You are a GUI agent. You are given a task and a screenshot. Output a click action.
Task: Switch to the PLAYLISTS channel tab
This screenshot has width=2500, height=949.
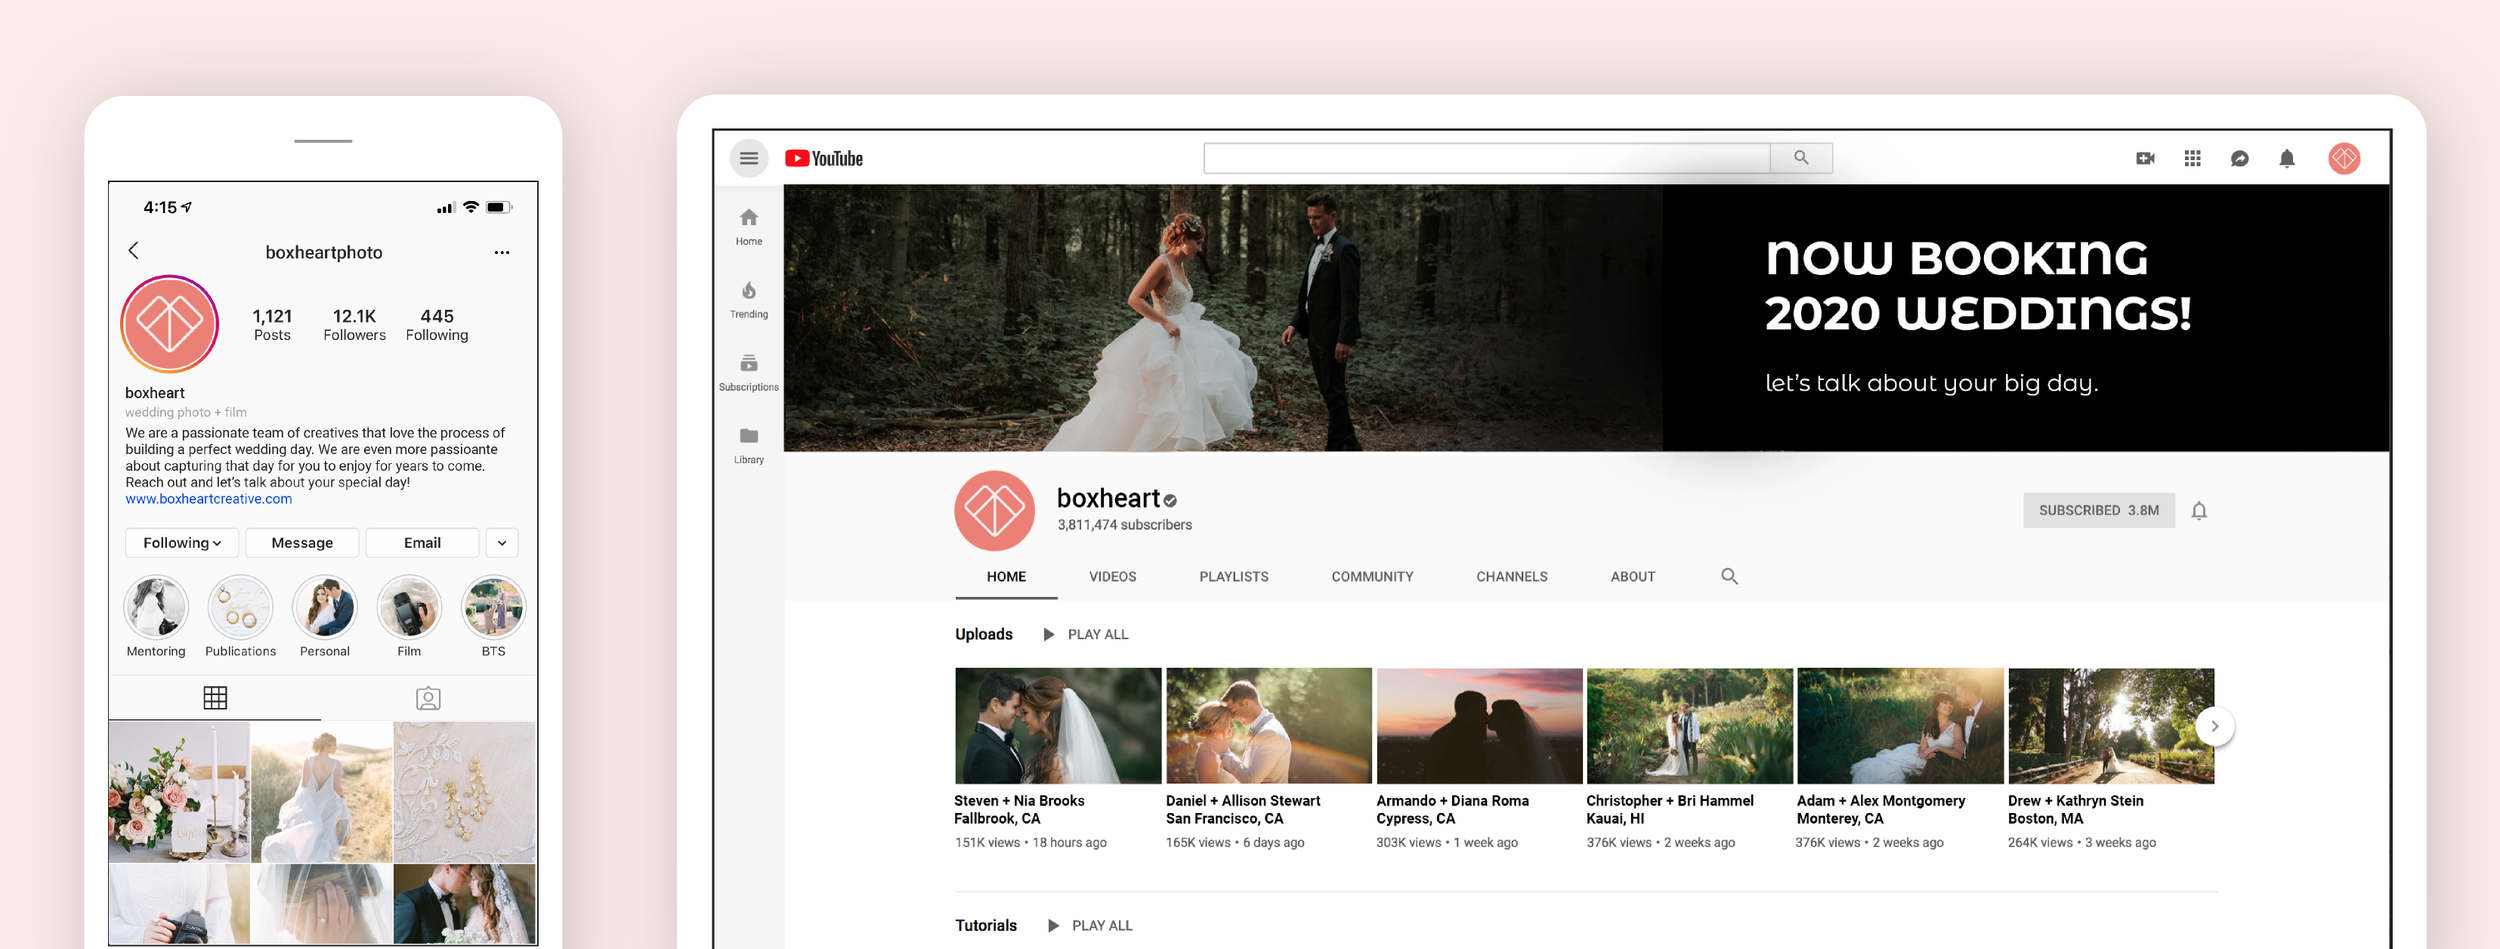[1234, 577]
